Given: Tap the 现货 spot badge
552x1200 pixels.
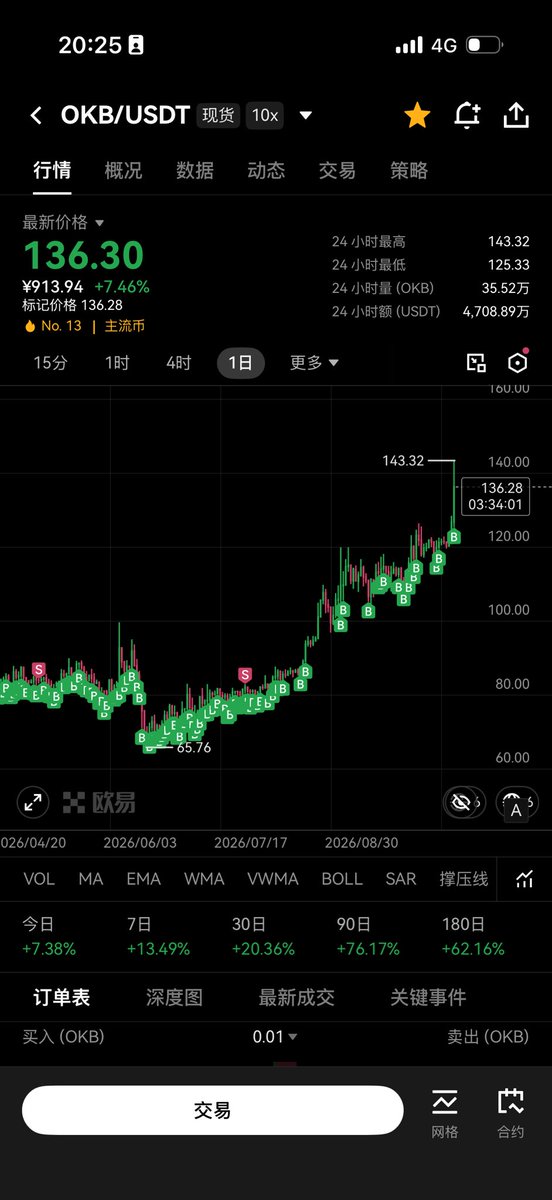Looking at the screenshot, I should coord(219,116).
